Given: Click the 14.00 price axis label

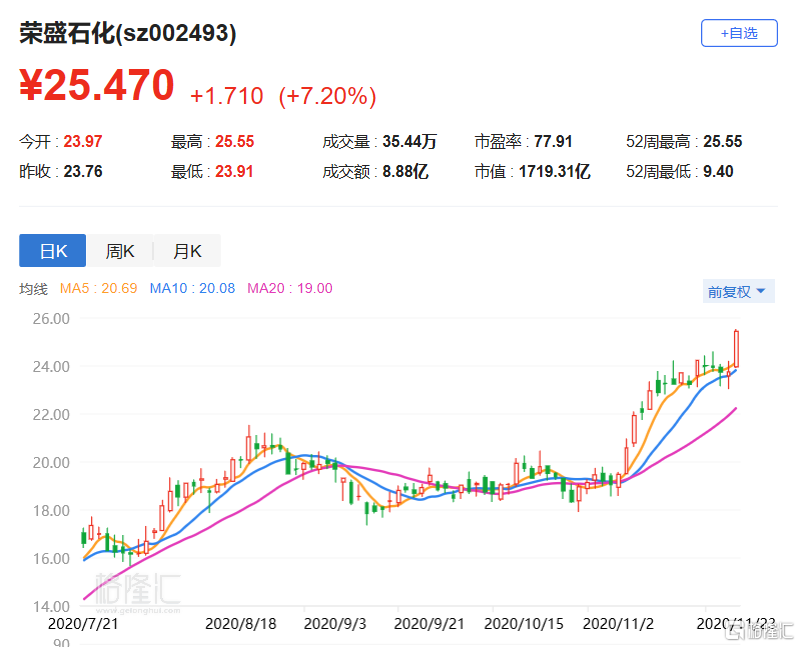Looking at the screenshot, I should (51, 607).
